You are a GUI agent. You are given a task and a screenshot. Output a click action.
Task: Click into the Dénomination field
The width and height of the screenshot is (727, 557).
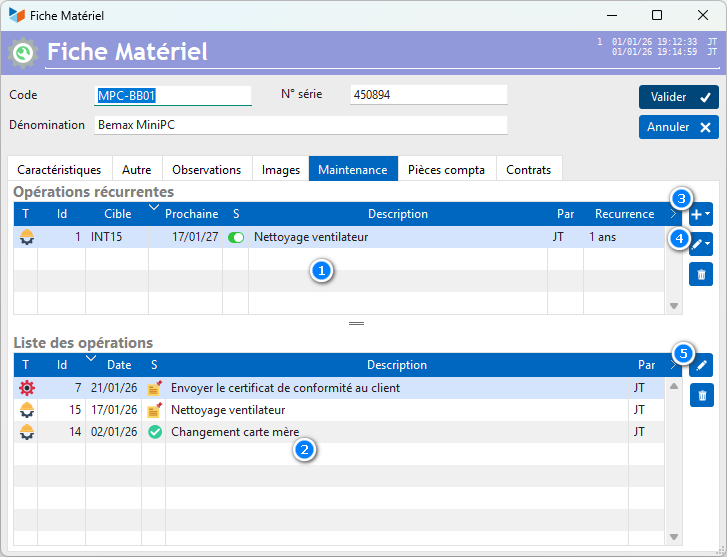(300, 126)
